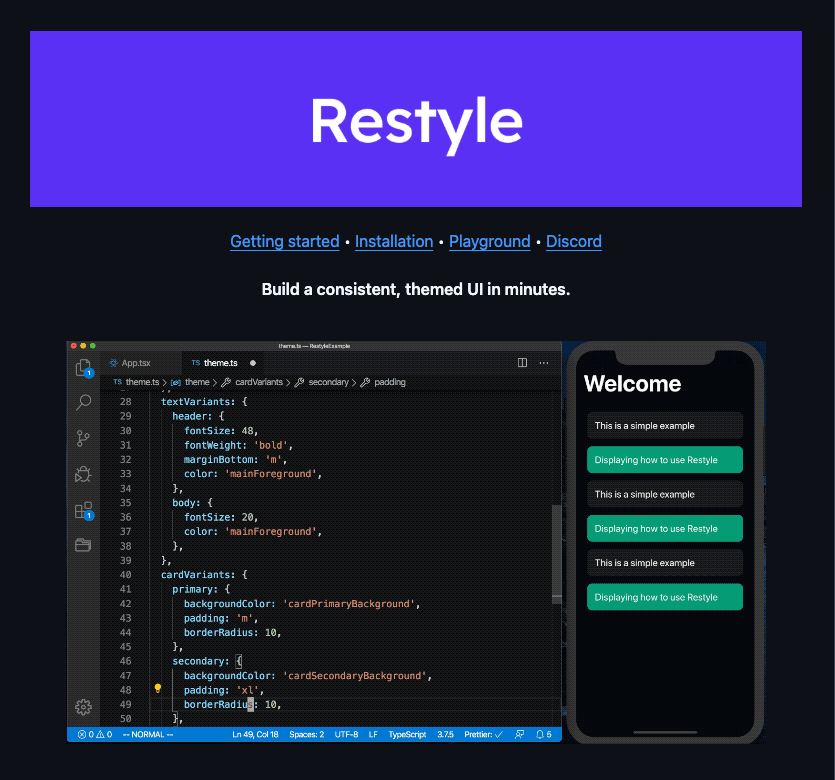Viewport: 835px width, 780px height.
Task: Open the Search magnifier in activity bar
Action: click(x=83, y=402)
